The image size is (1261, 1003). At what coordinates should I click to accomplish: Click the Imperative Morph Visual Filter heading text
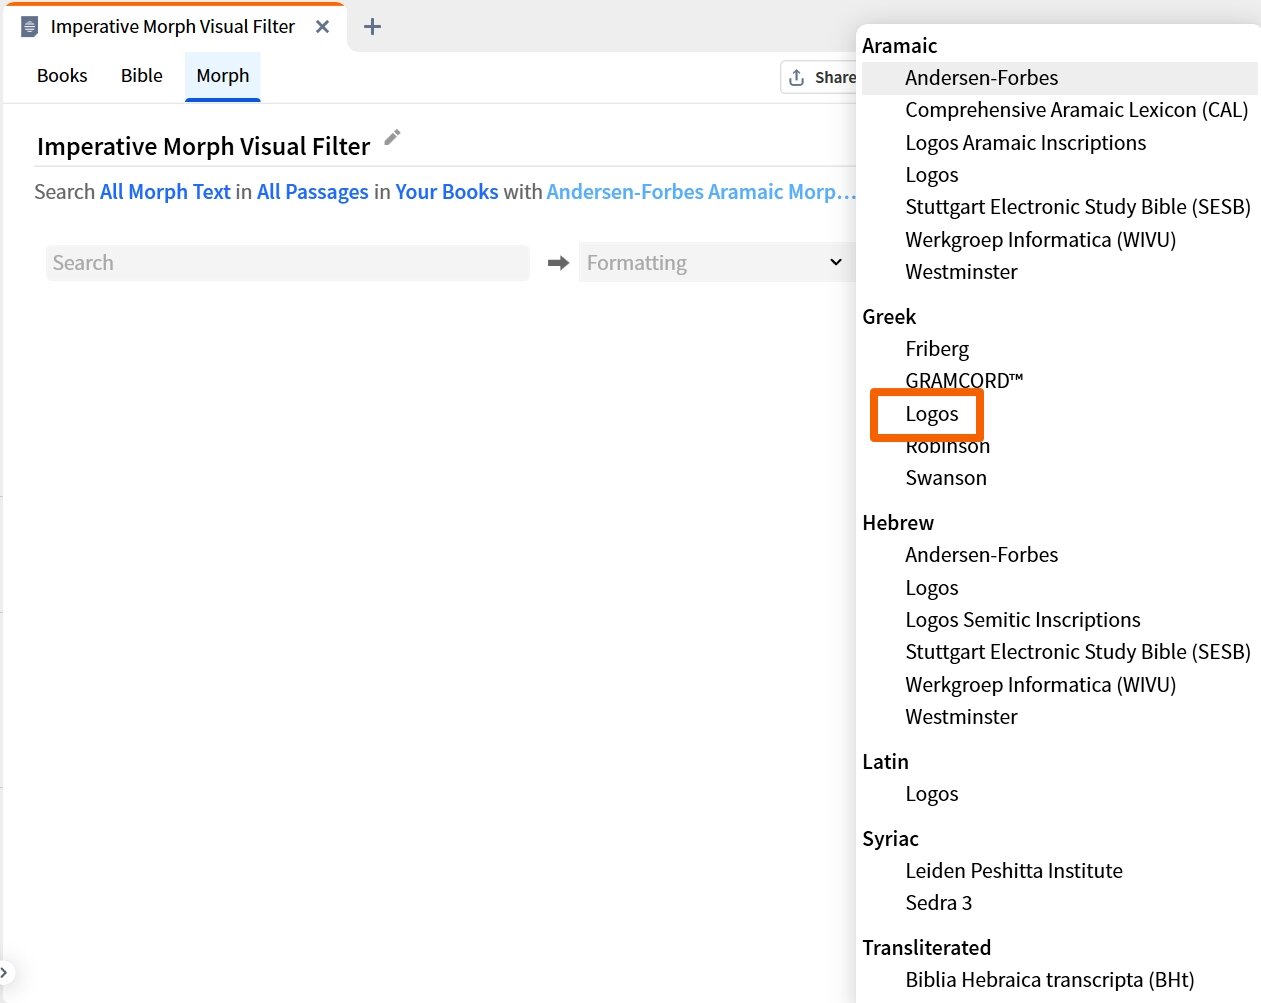coord(204,147)
